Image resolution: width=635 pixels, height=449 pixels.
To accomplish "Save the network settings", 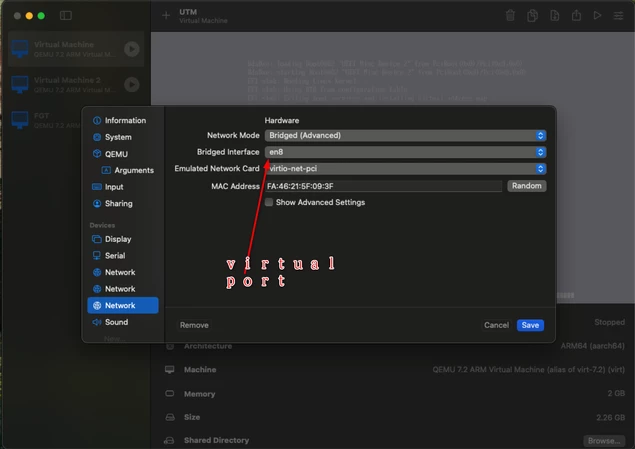I will coord(530,325).
